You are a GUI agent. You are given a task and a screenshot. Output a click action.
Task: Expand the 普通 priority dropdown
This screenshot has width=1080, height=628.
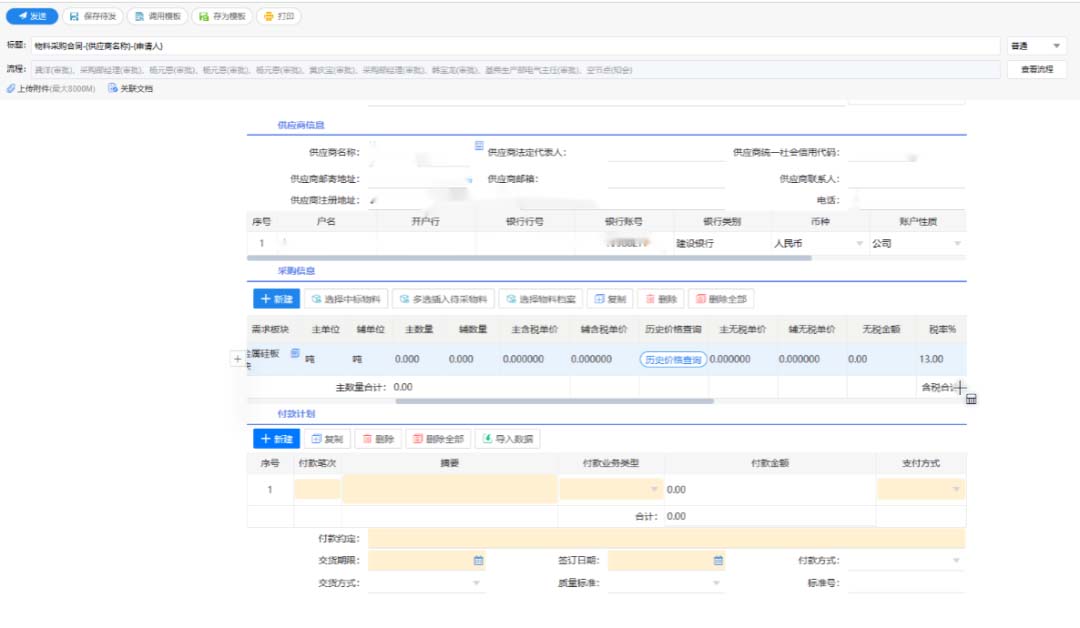pos(1057,46)
